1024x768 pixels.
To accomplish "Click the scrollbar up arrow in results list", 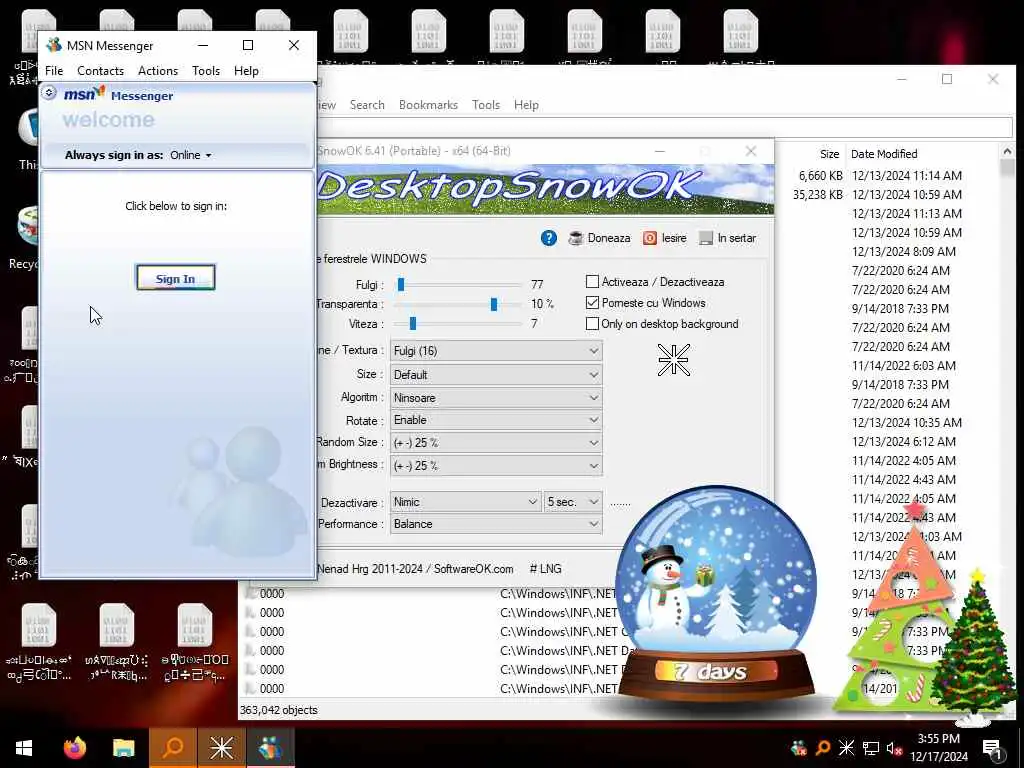I will (x=1007, y=152).
